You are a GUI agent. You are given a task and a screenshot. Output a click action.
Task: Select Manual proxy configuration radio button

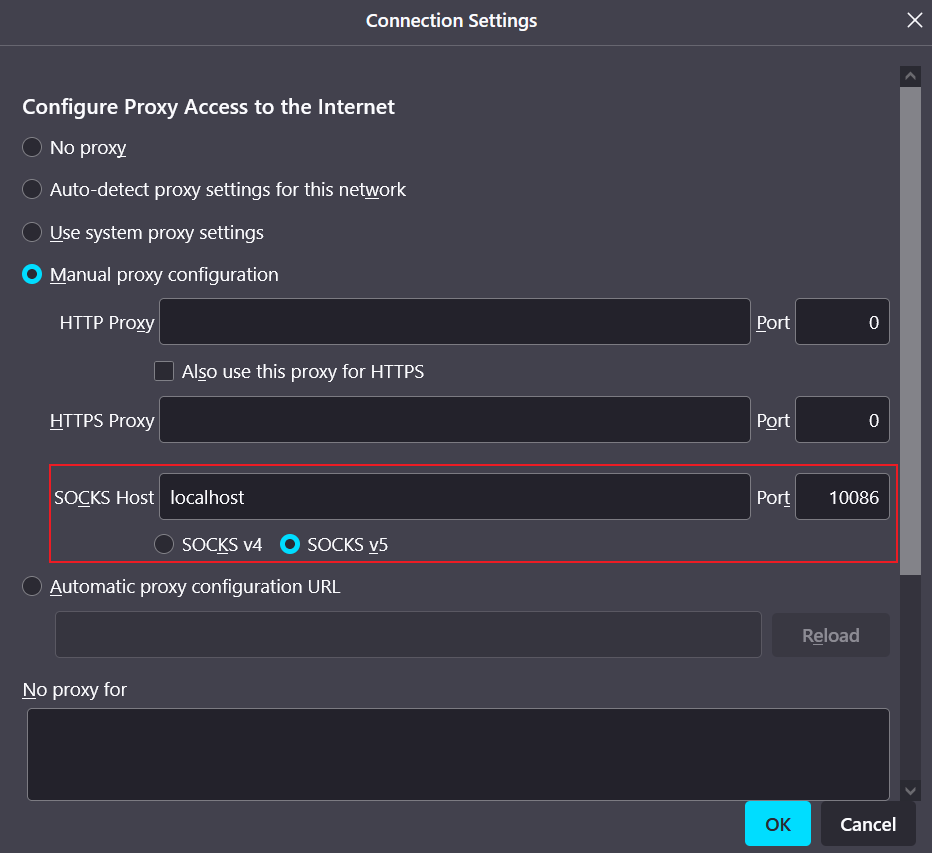tap(33, 275)
